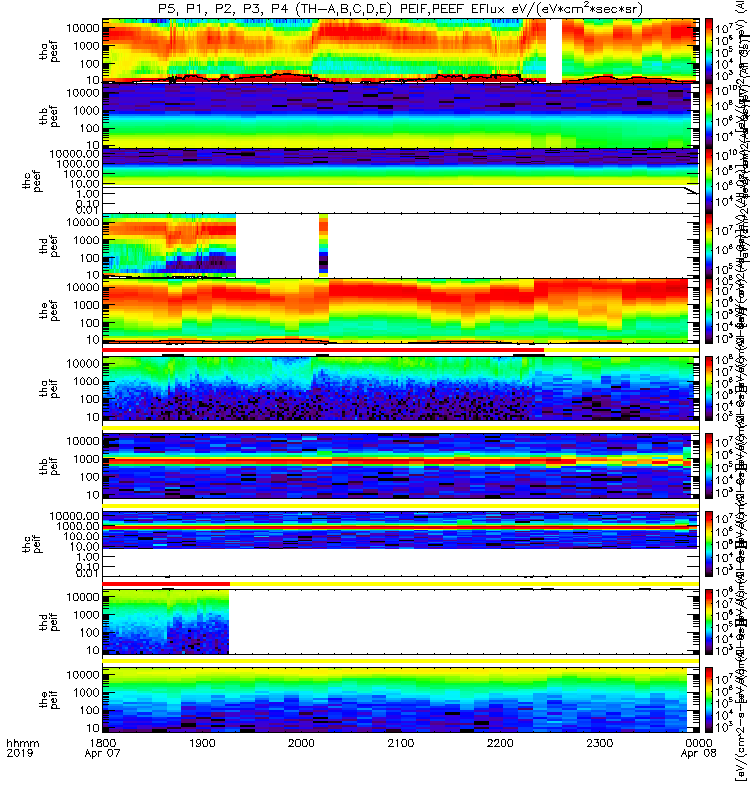
Task: Click the yellow bar directly above the the peif panel
Action: (401, 661)
